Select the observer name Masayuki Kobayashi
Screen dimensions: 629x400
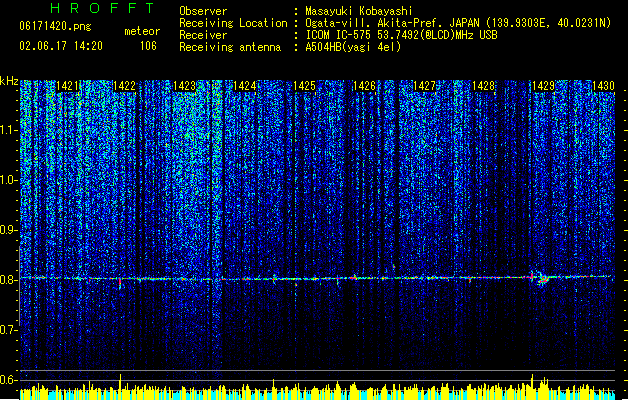359,11
